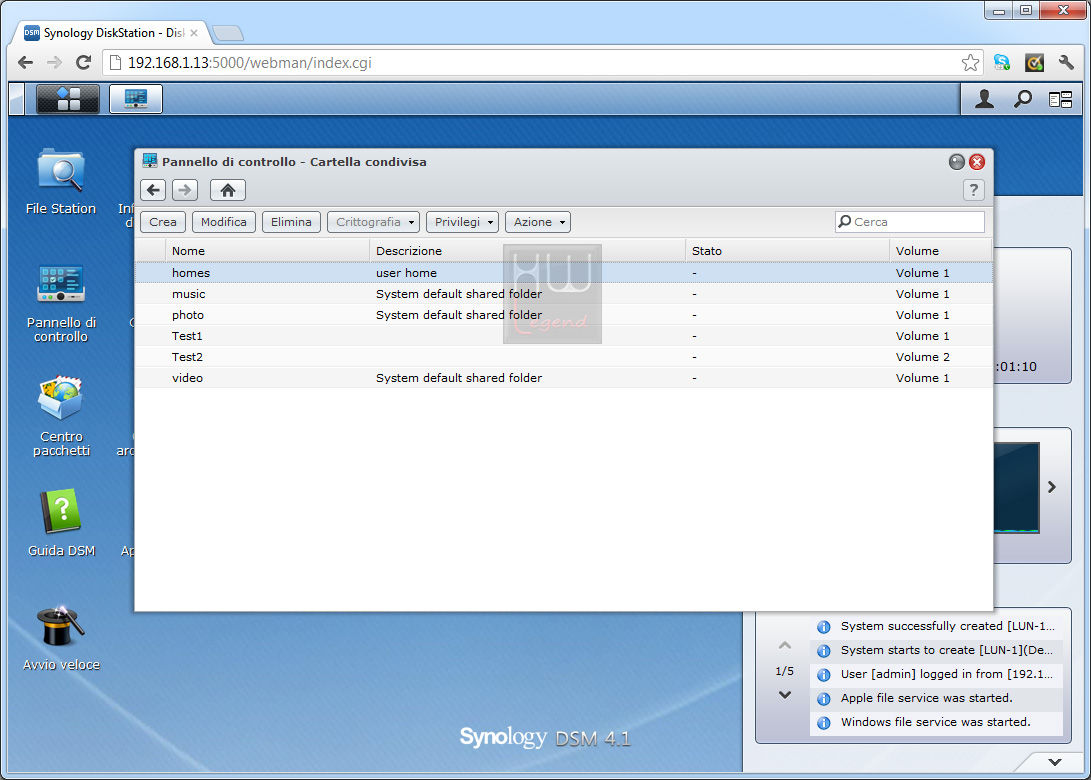Open Centro pacchetti desktop icon

[x=61, y=416]
